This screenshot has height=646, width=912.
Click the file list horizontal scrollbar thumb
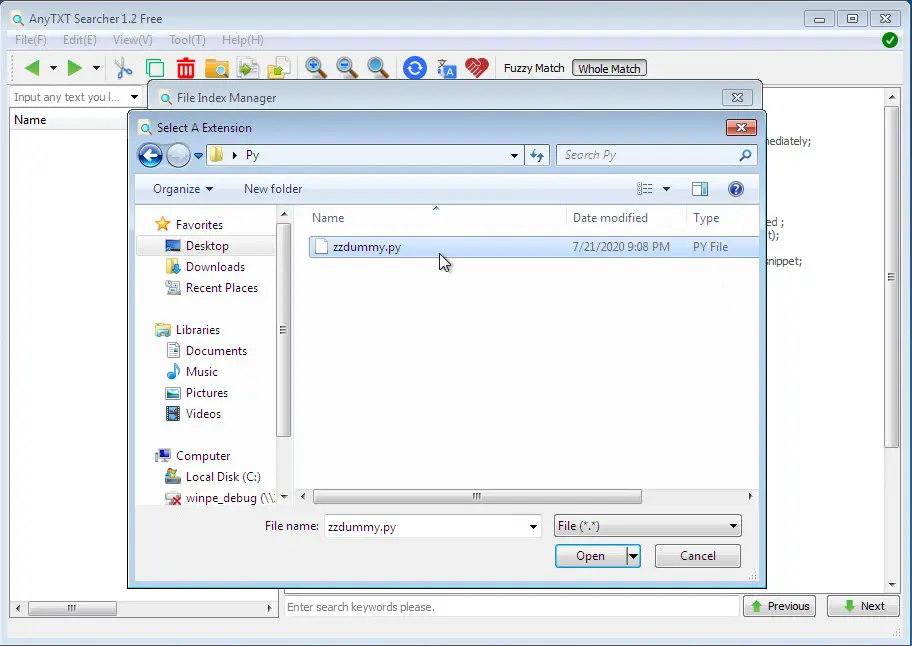pos(477,497)
